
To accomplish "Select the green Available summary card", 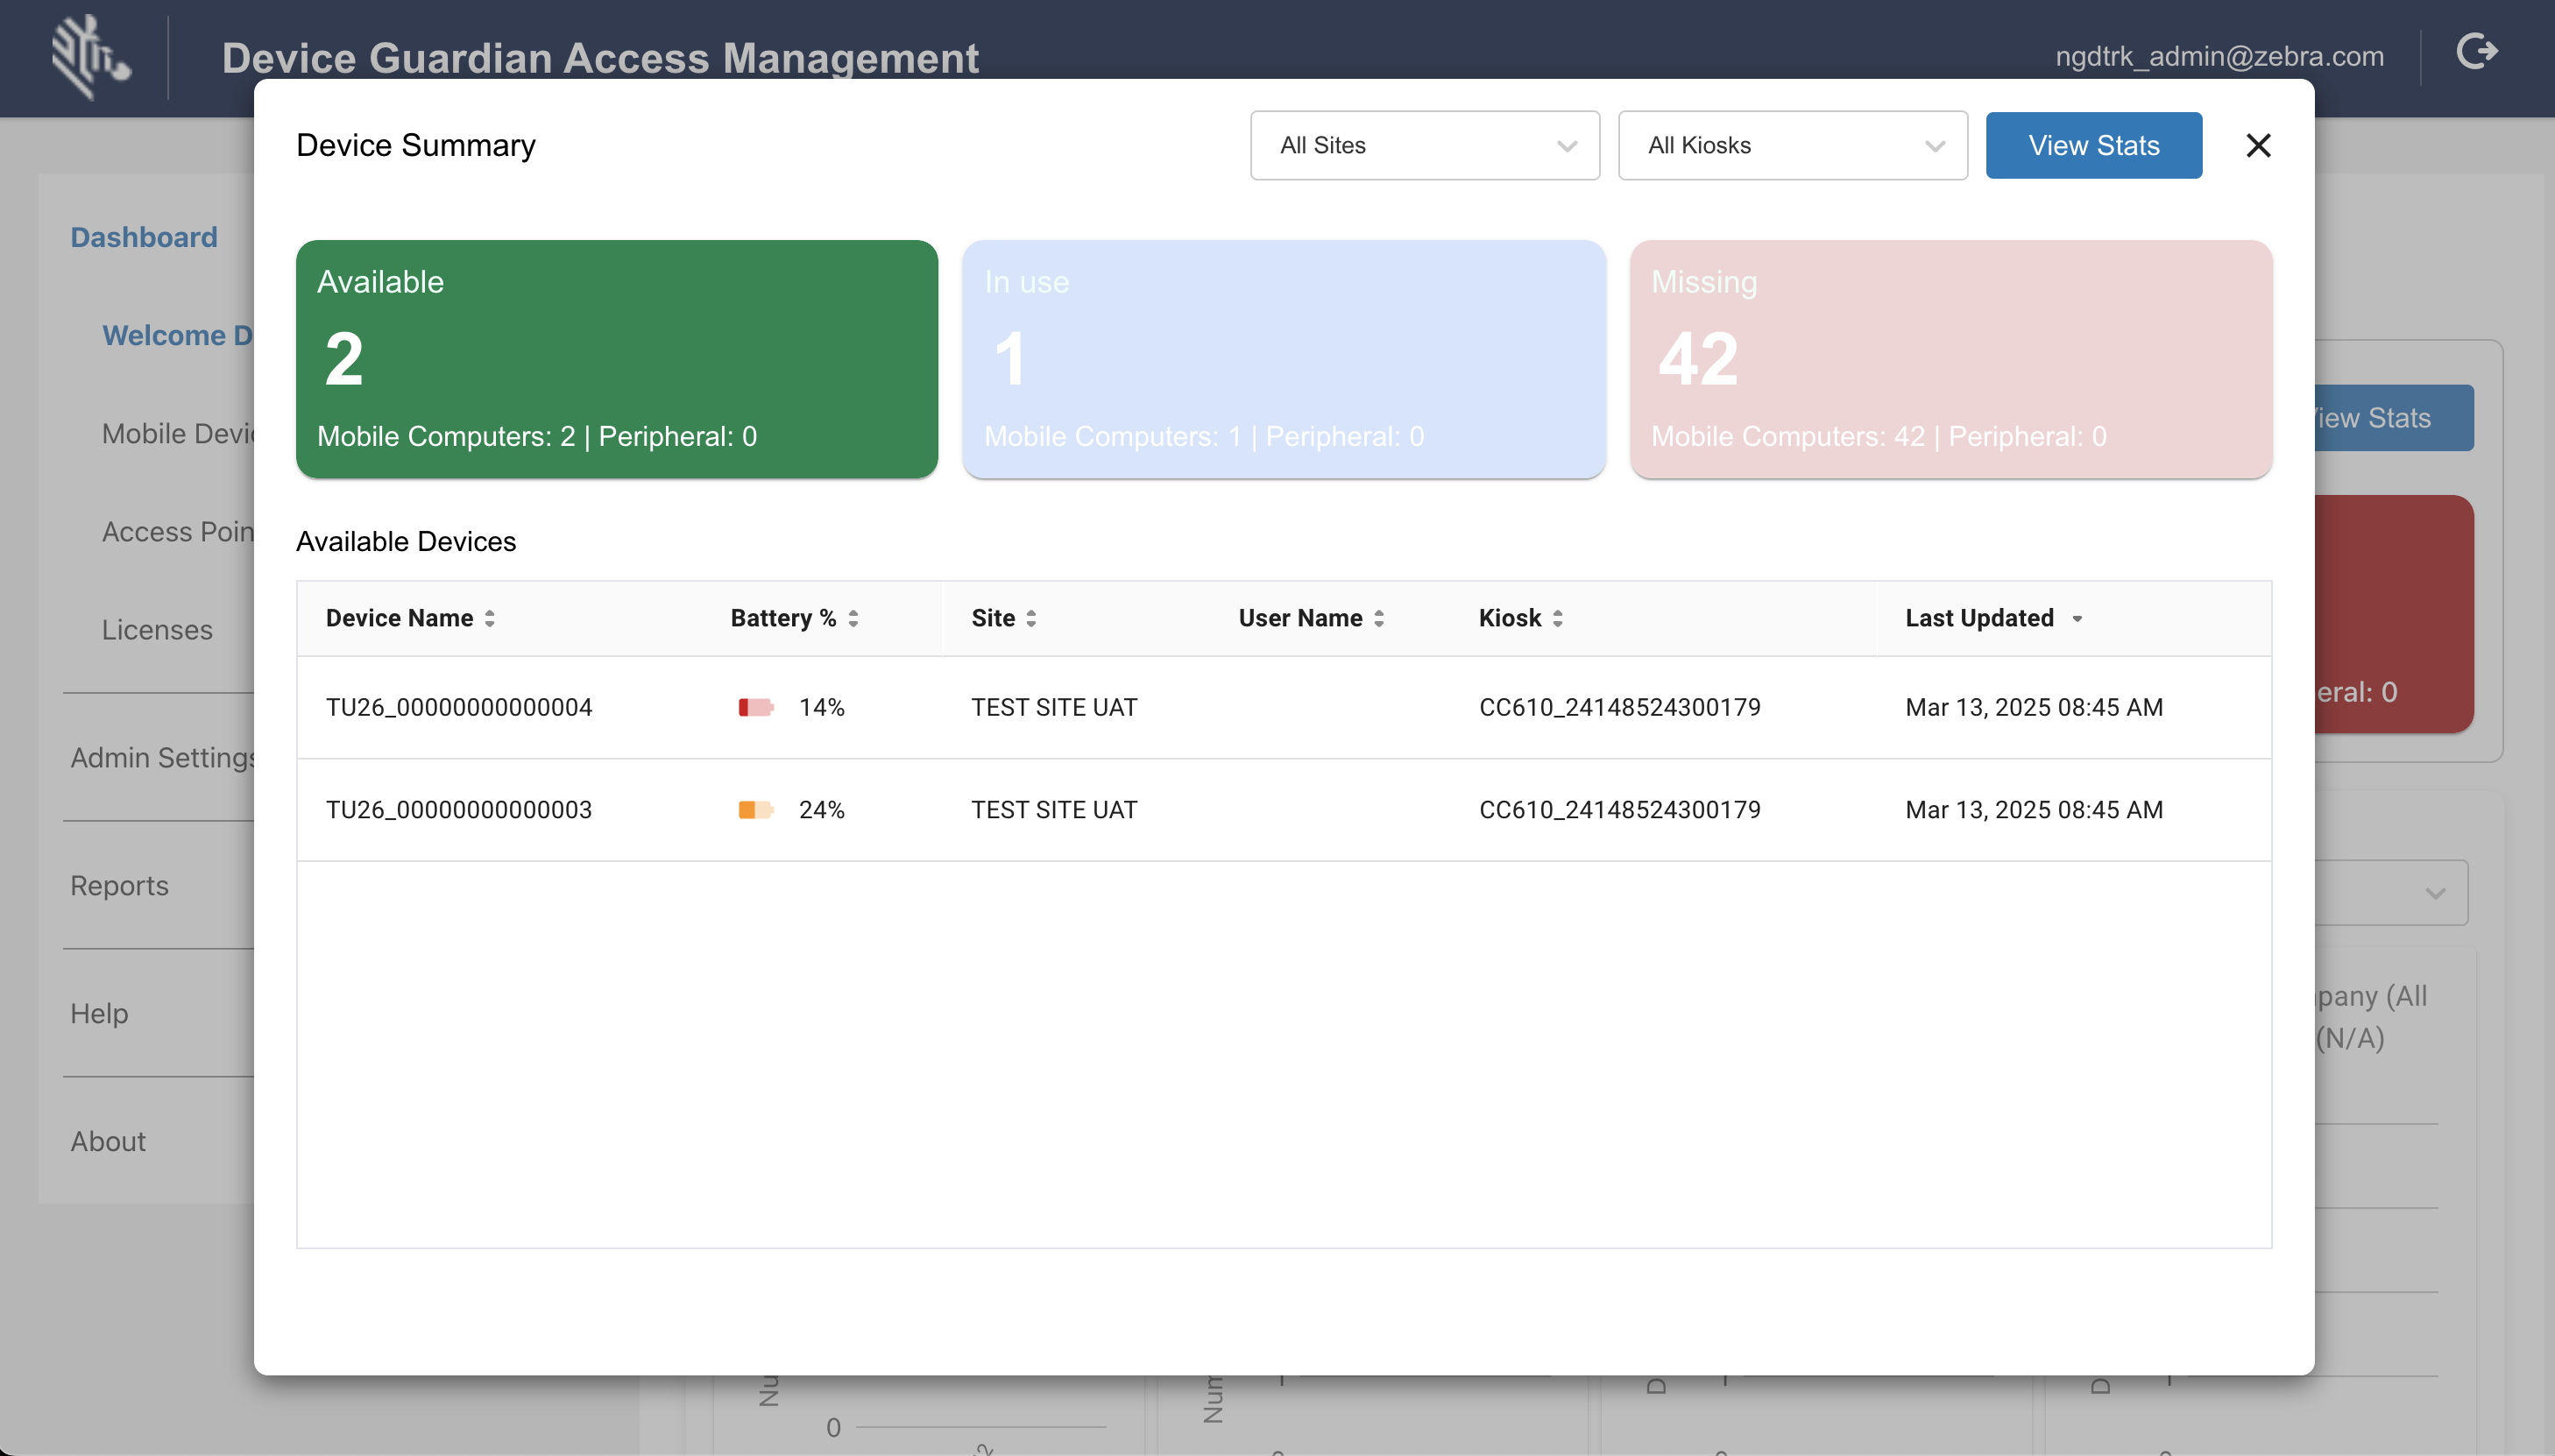I will pos(616,358).
